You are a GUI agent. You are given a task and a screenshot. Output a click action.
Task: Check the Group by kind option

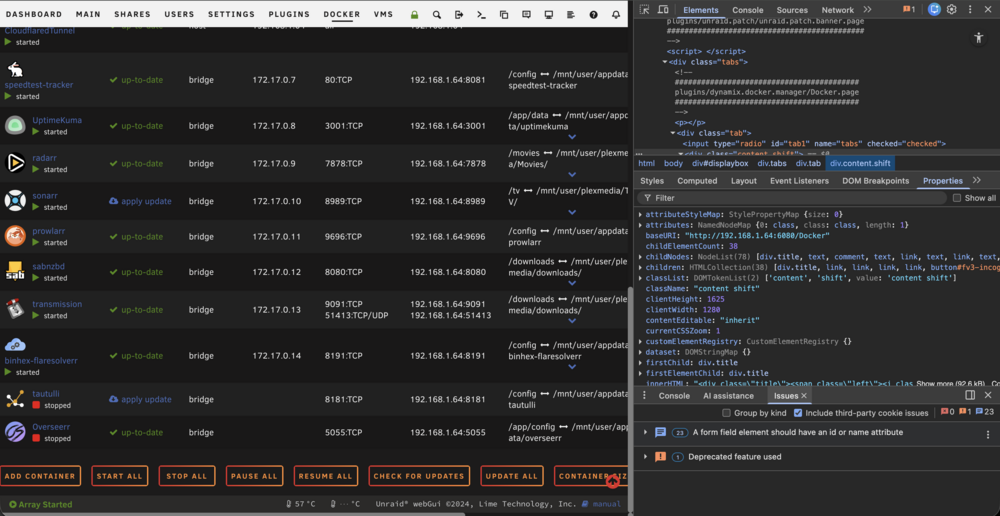coord(726,413)
